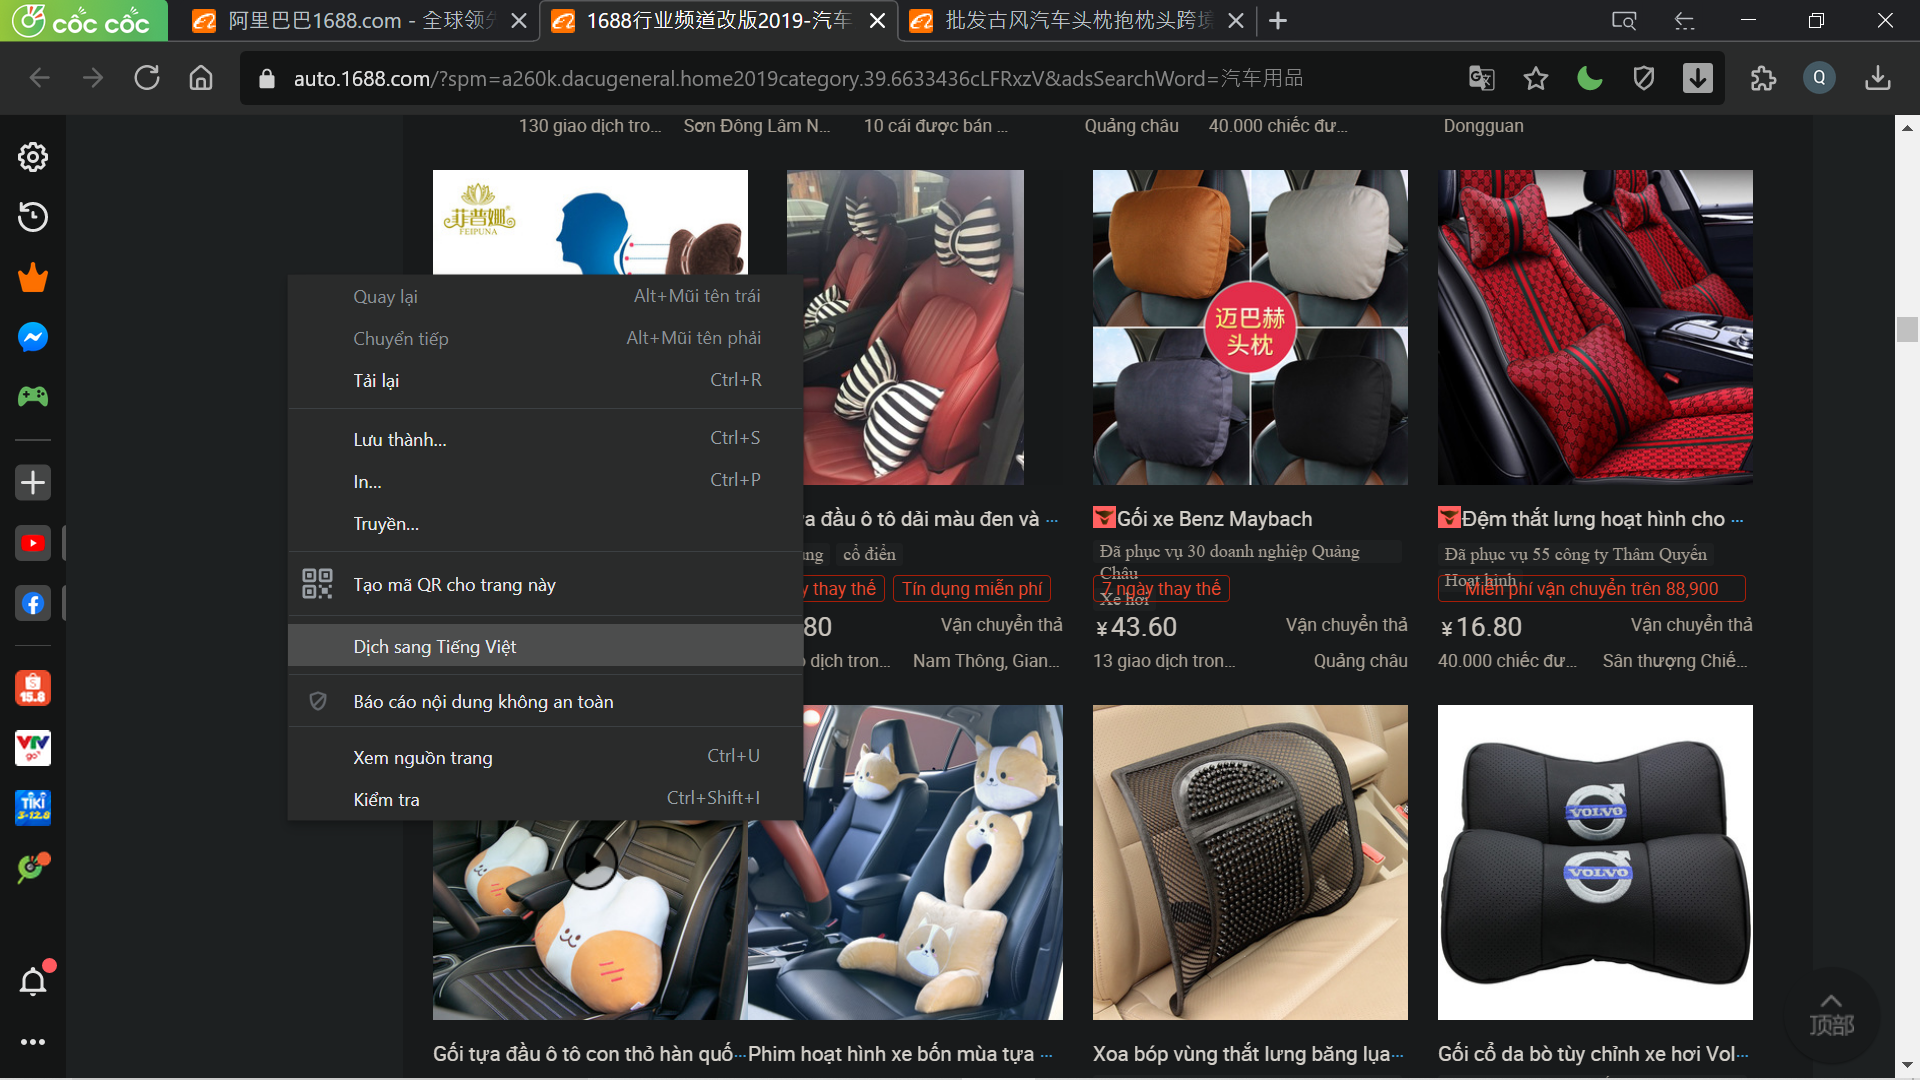Viewport: 1920px width, 1080px height.
Task: Choose Truyền... cast option
Action: click(545, 523)
